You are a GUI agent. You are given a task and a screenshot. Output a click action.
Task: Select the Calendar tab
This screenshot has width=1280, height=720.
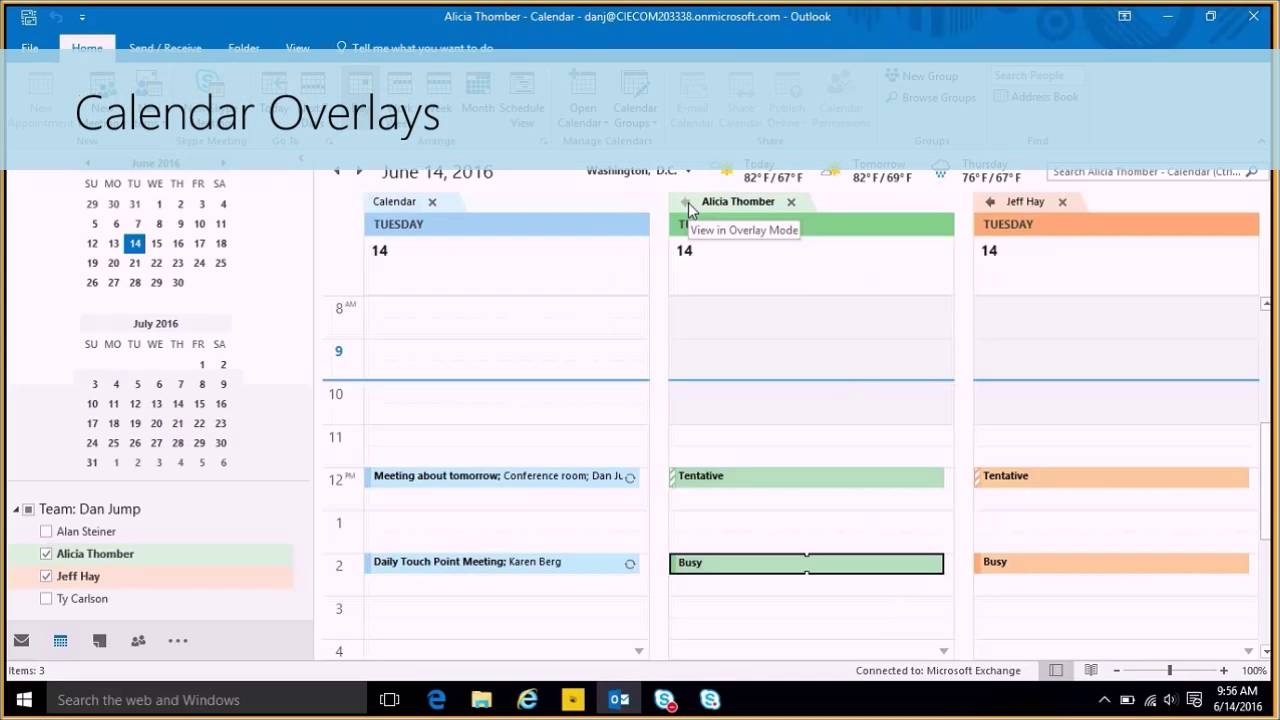tap(394, 202)
